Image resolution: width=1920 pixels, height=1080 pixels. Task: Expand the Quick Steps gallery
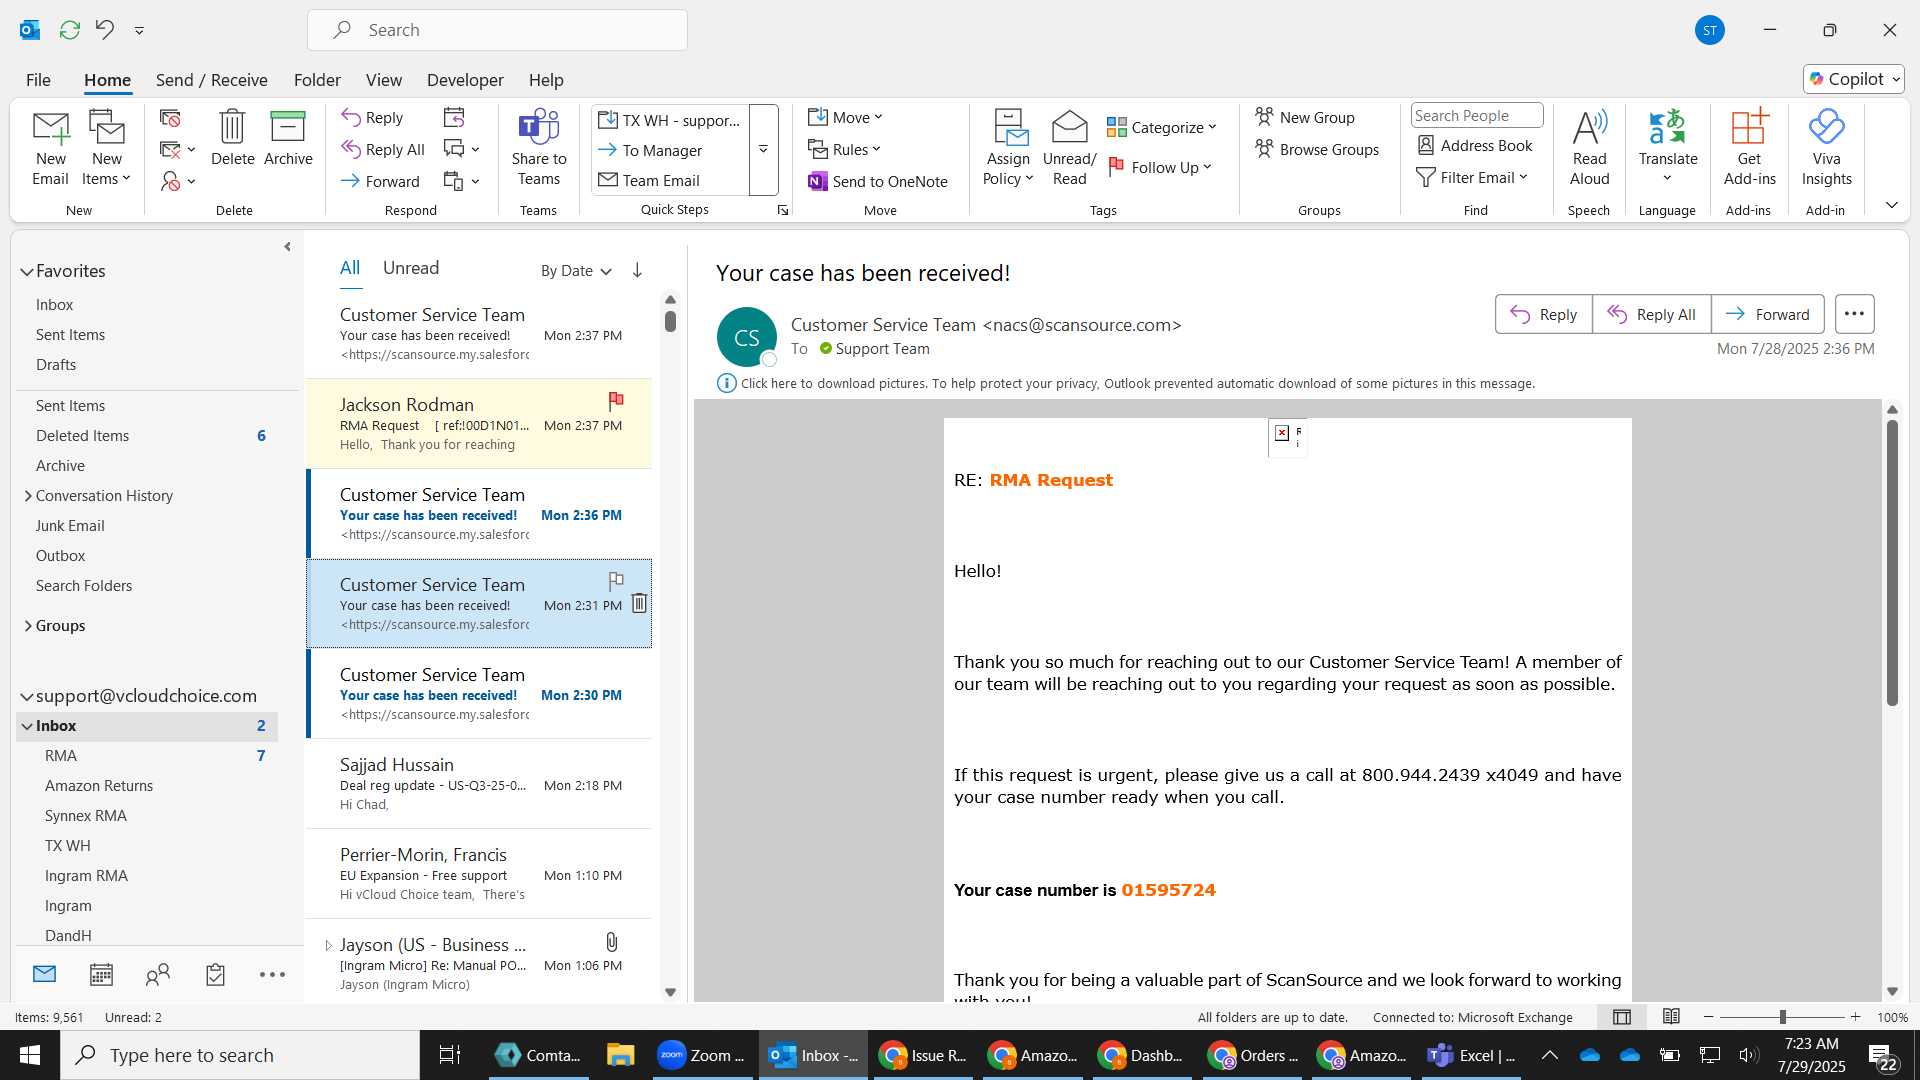coord(763,150)
